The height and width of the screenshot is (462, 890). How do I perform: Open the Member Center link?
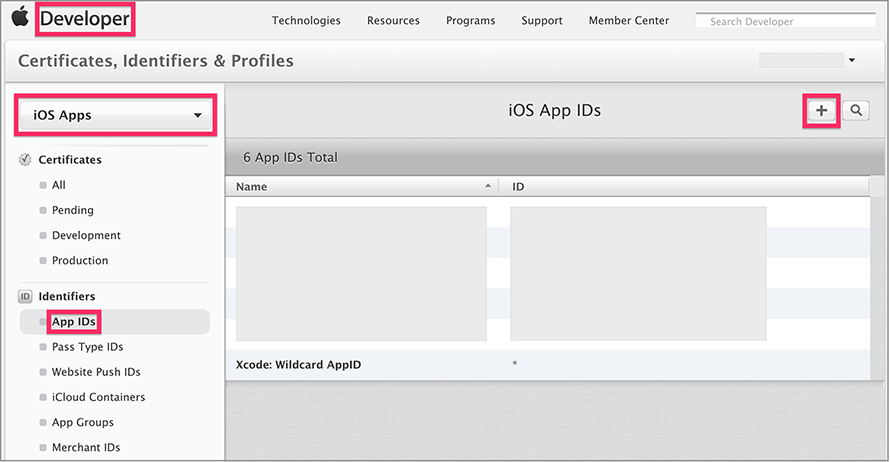[630, 21]
